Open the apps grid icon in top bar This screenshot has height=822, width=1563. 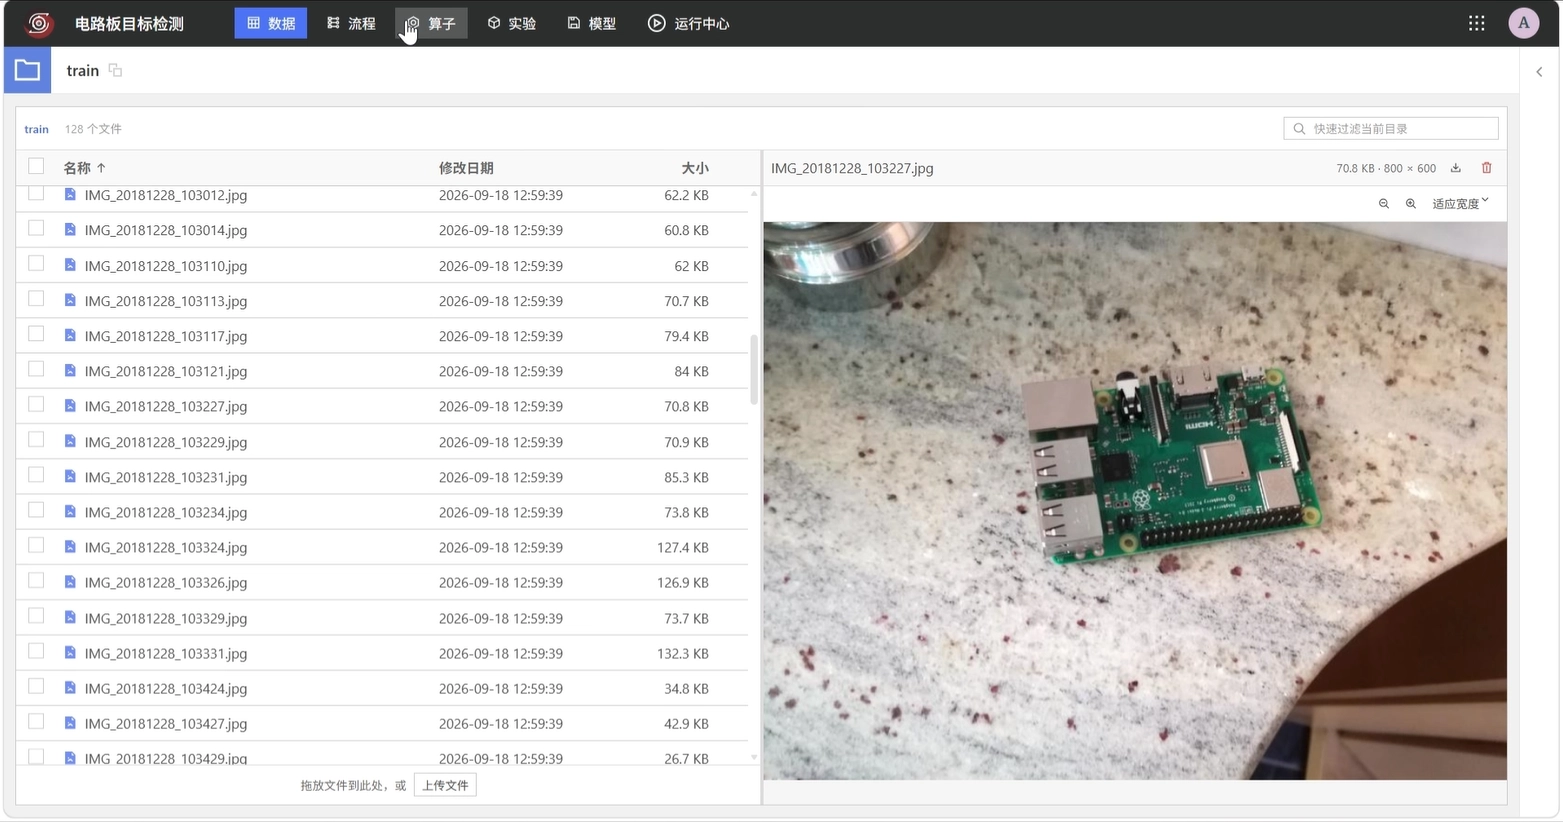(x=1477, y=23)
